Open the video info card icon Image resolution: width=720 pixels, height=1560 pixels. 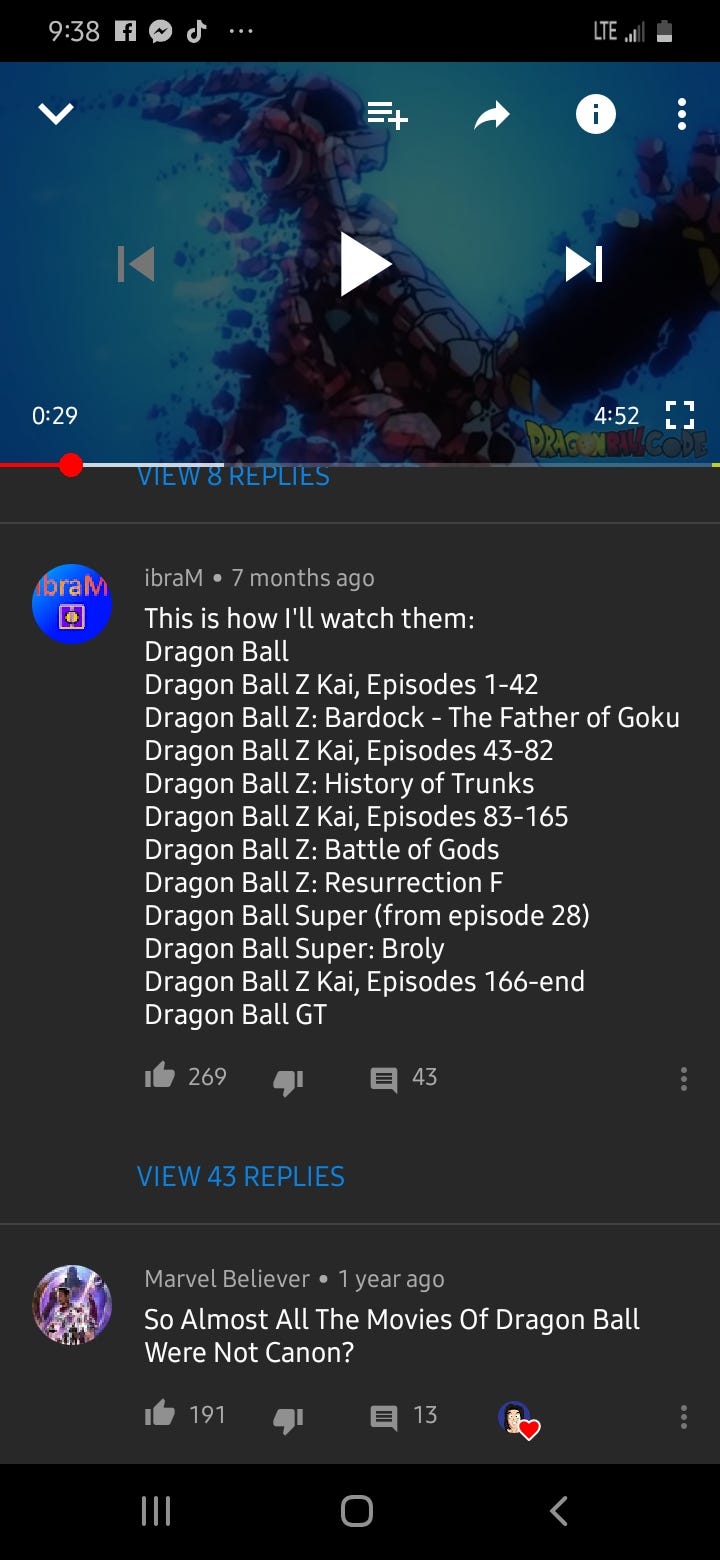pos(596,116)
